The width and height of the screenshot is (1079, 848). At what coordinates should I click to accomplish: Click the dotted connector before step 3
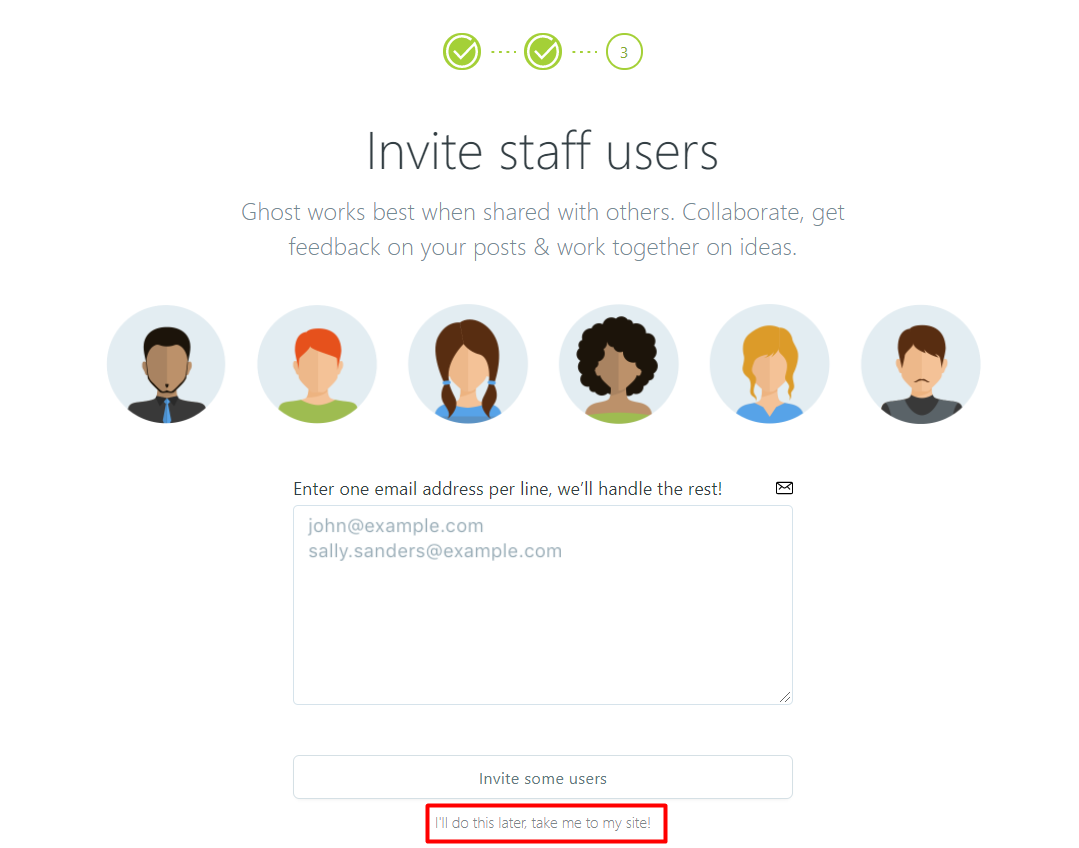click(584, 52)
